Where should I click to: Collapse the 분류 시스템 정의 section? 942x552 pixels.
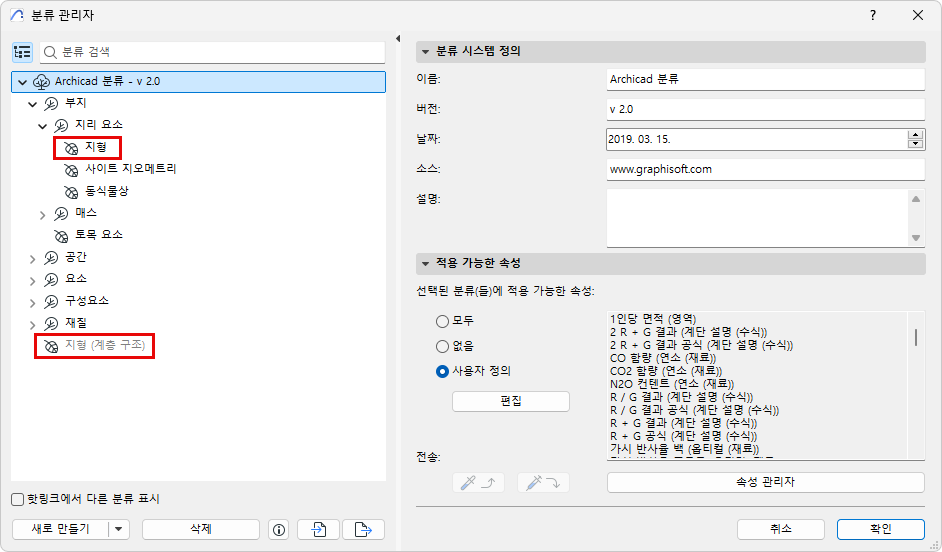425,52
